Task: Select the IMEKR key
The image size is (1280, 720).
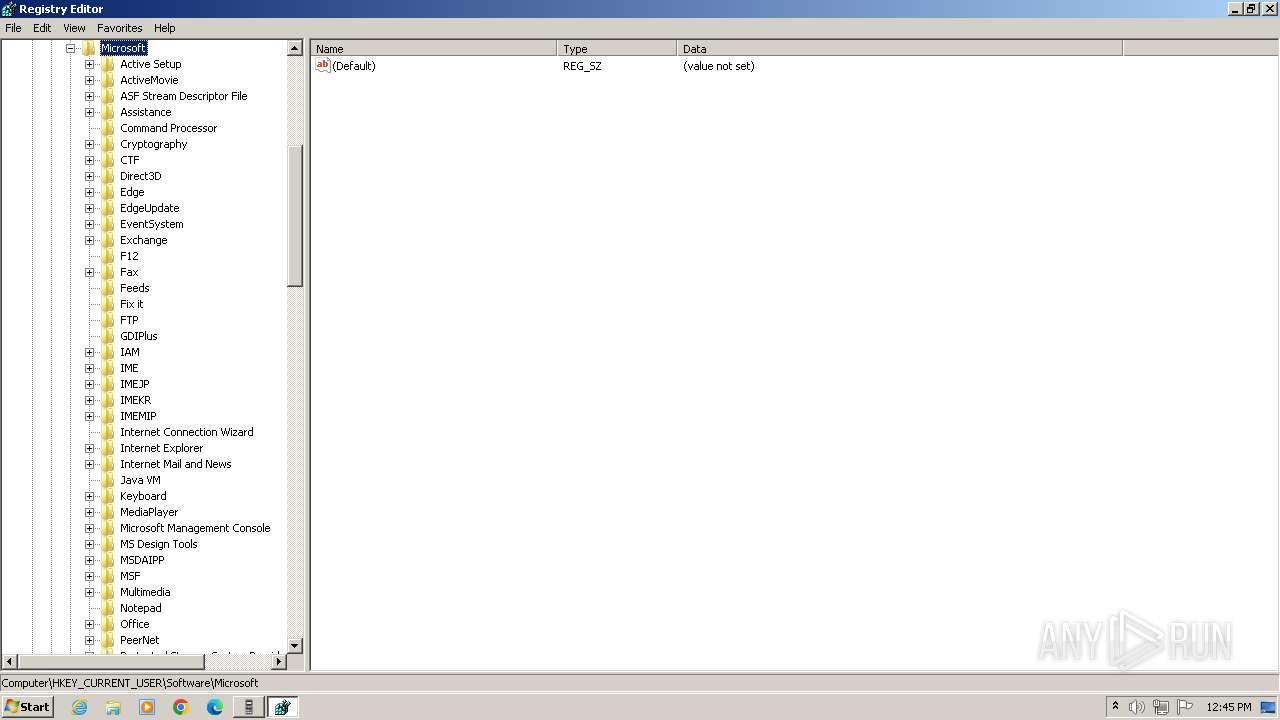Action: tap(135, 400)
